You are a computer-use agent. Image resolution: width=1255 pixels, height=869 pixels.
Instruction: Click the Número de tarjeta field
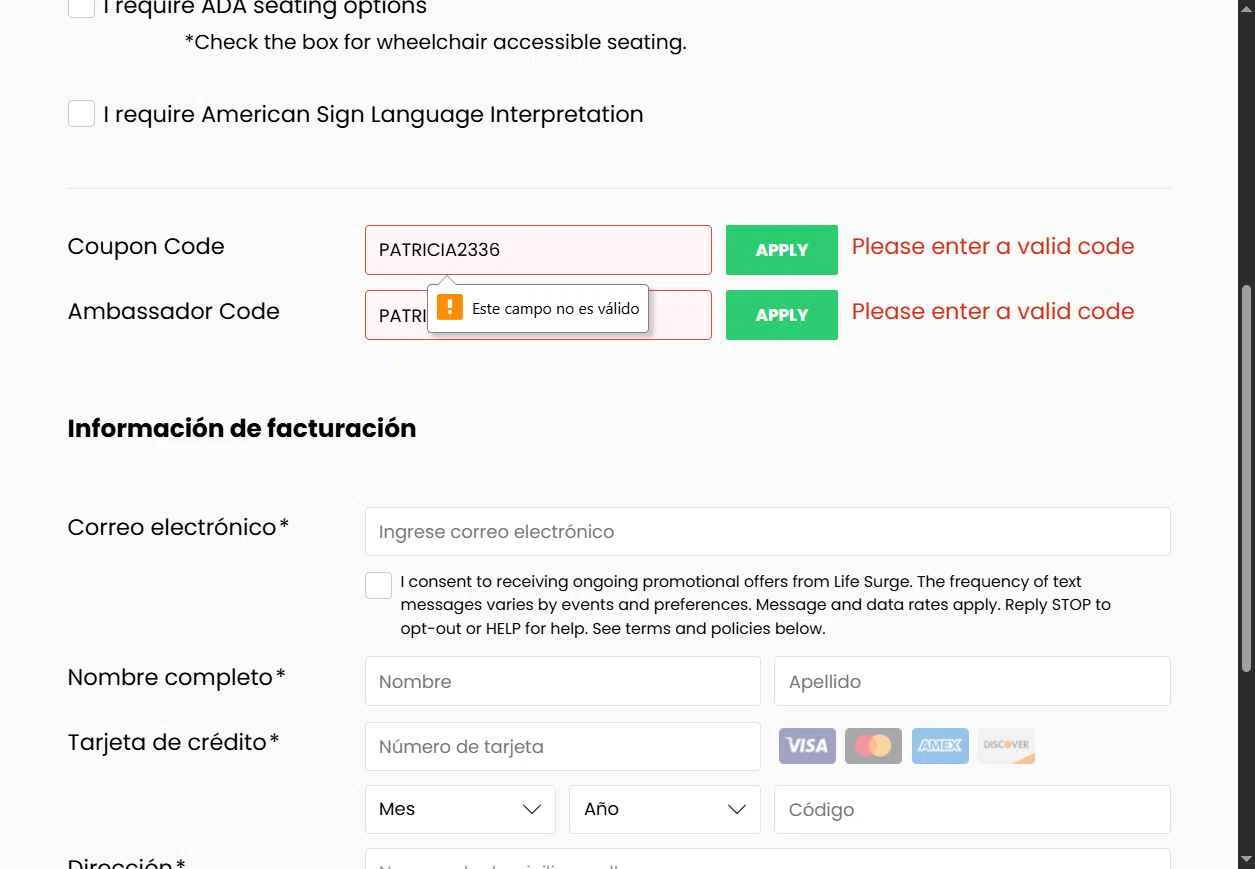tap(562, 747)
